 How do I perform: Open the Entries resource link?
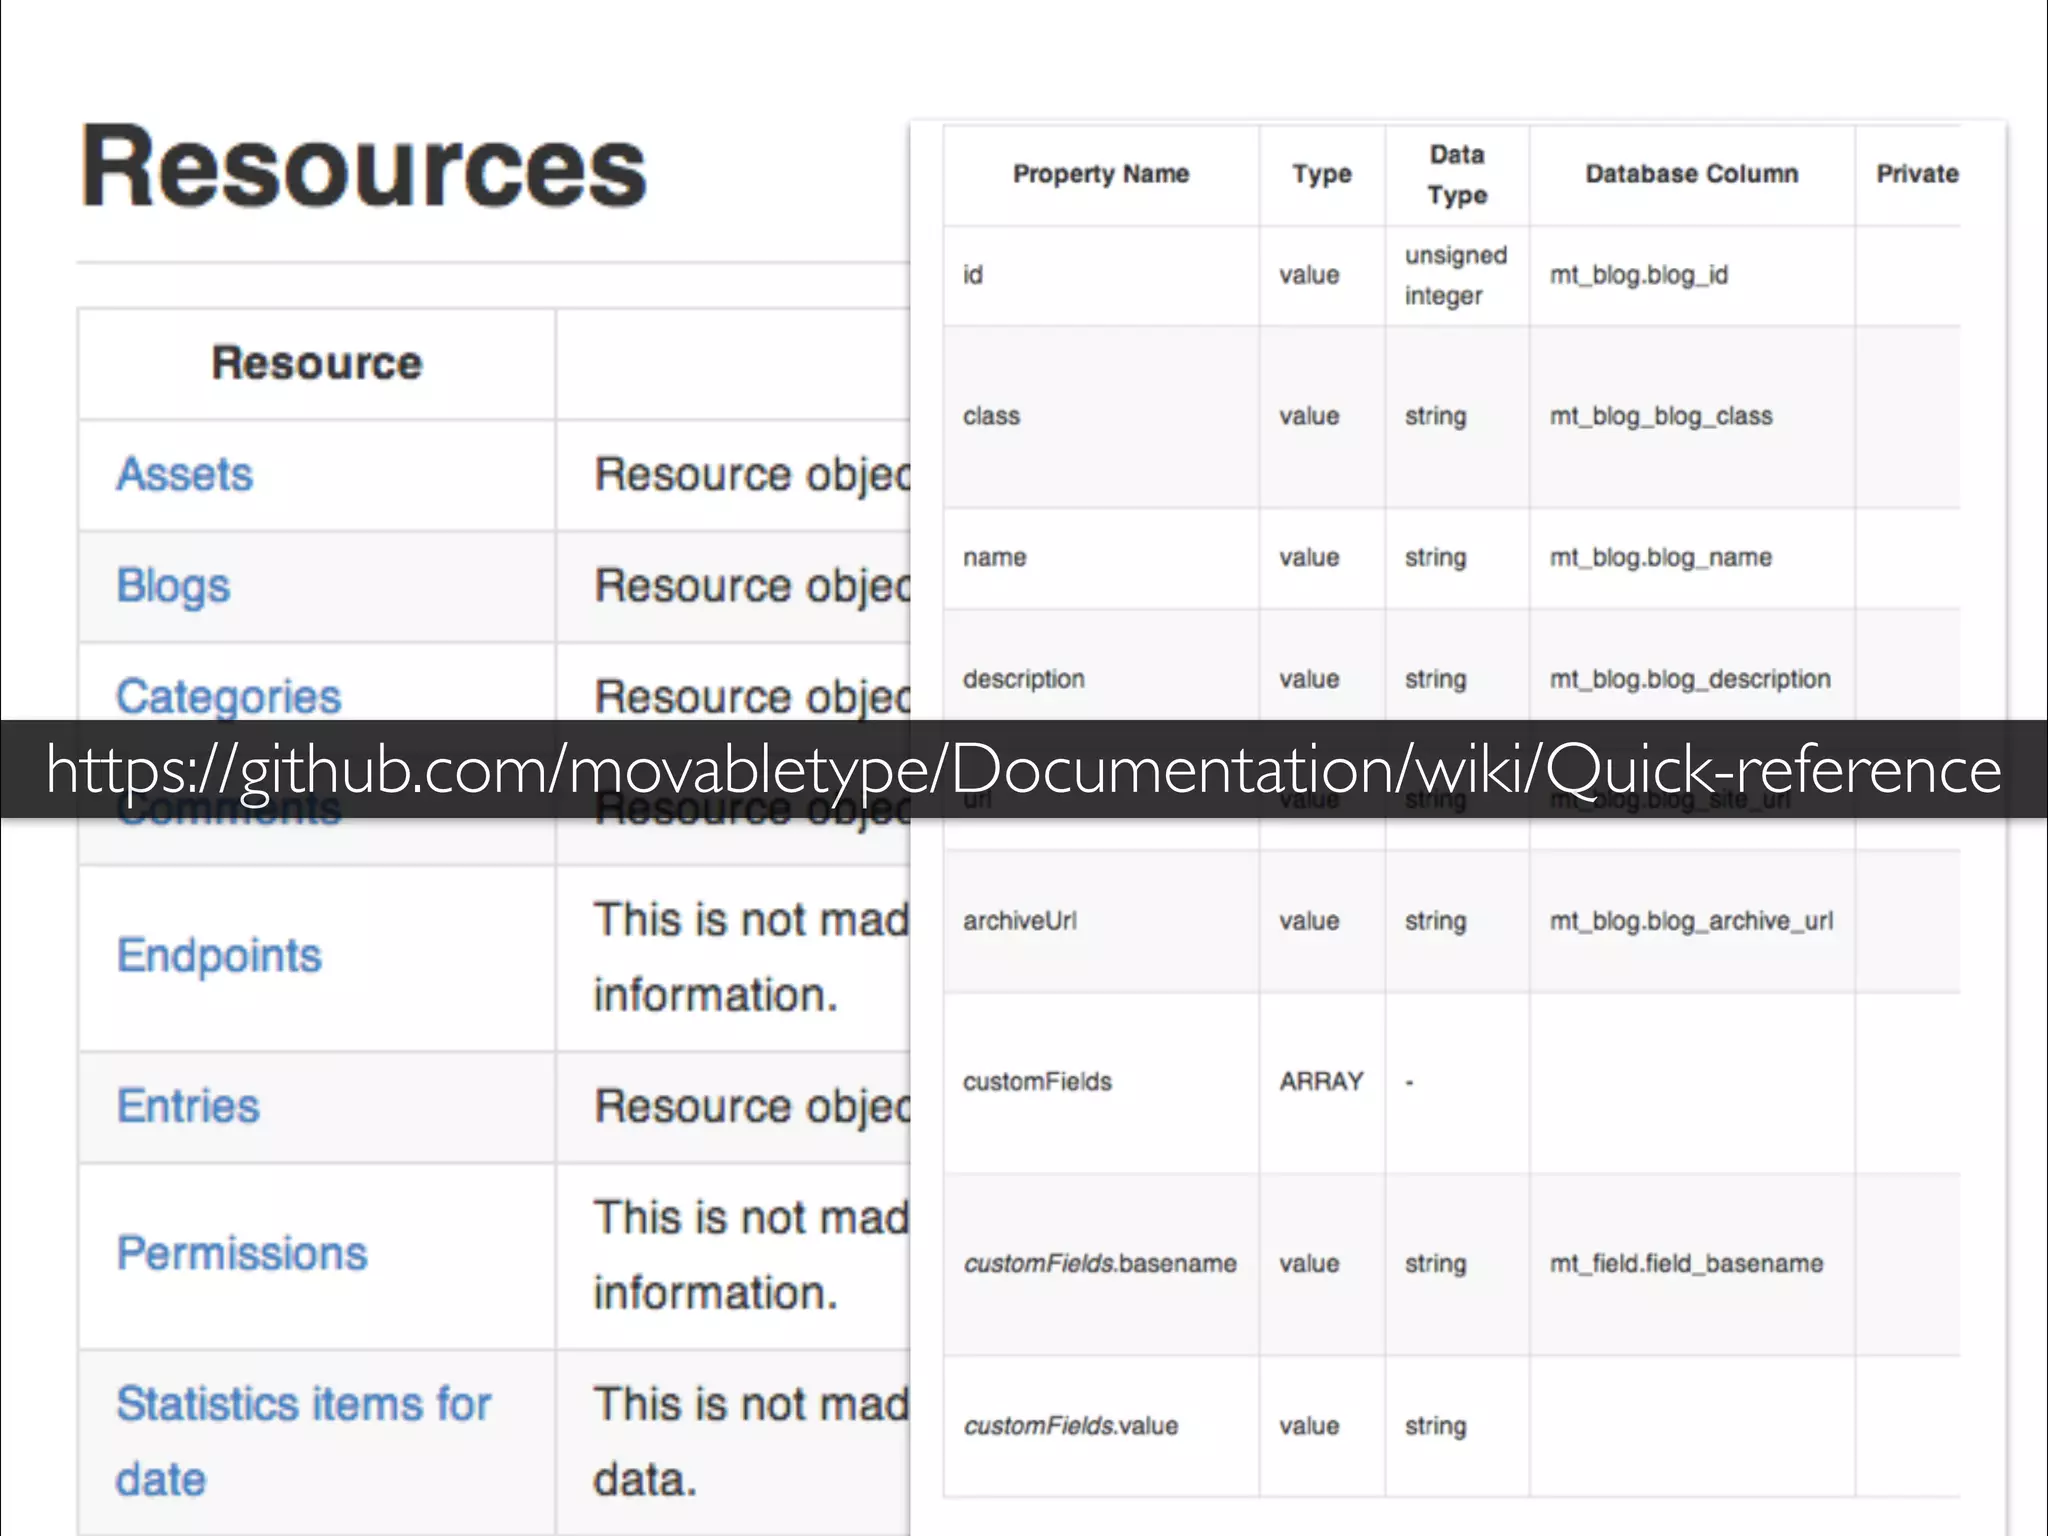pos(188,1106)
